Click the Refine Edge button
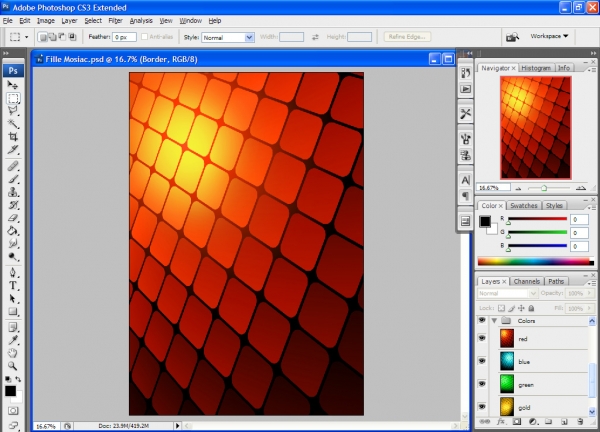 407,37
